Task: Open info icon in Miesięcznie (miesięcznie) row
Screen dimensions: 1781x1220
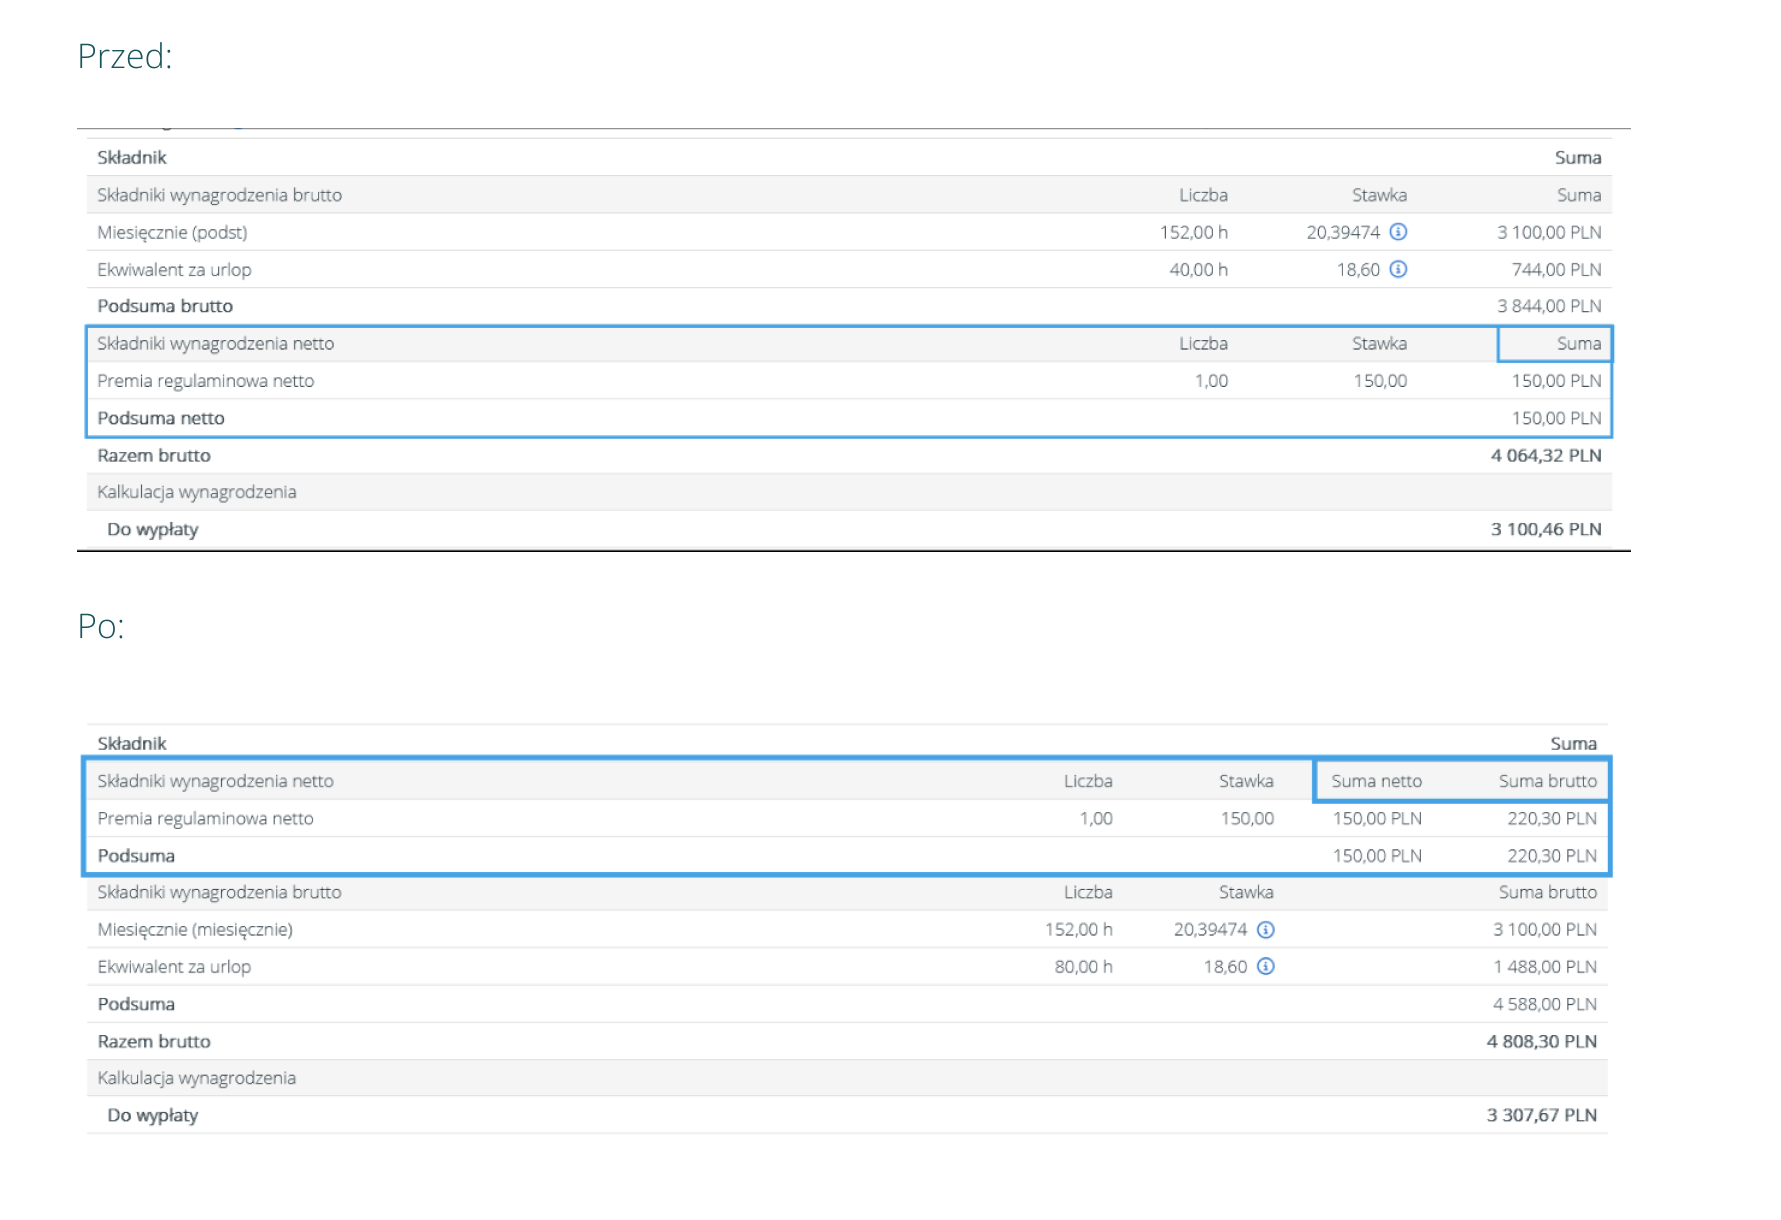Action: pos(1265,930)
